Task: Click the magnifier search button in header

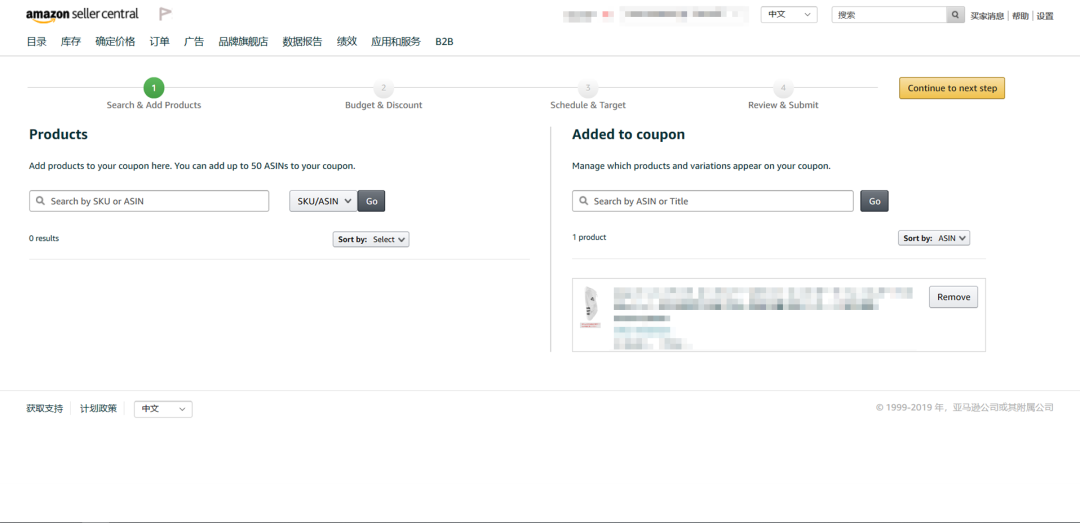Action: pos(956,15)
